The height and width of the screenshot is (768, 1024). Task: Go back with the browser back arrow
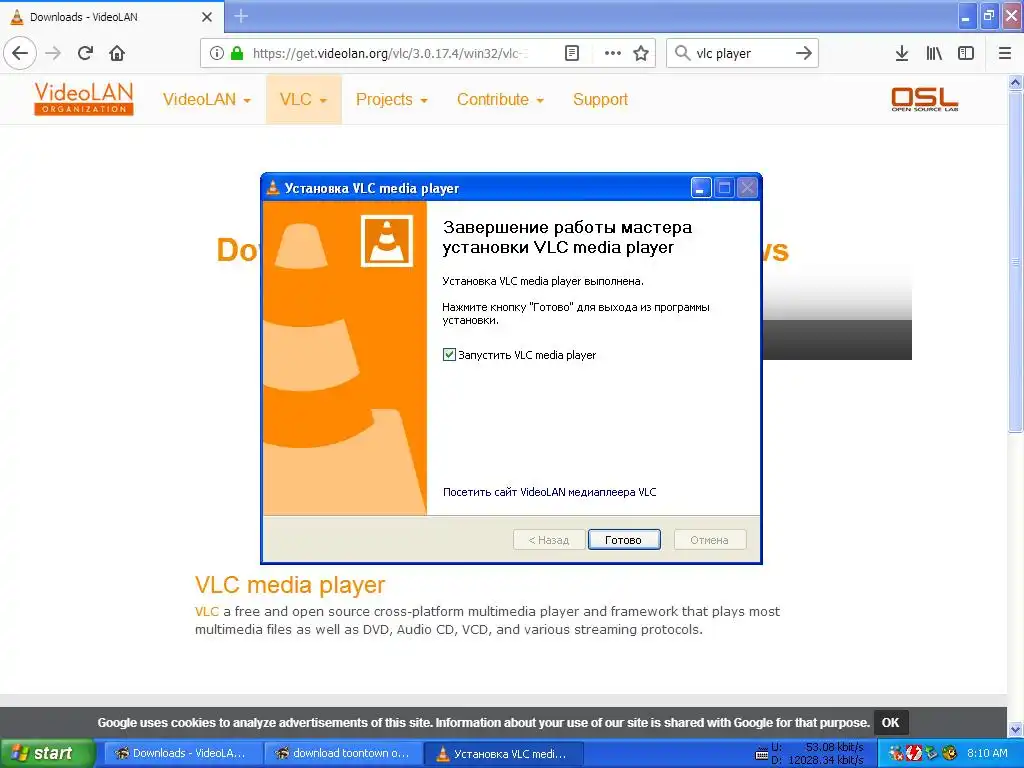tap(20, 53)
